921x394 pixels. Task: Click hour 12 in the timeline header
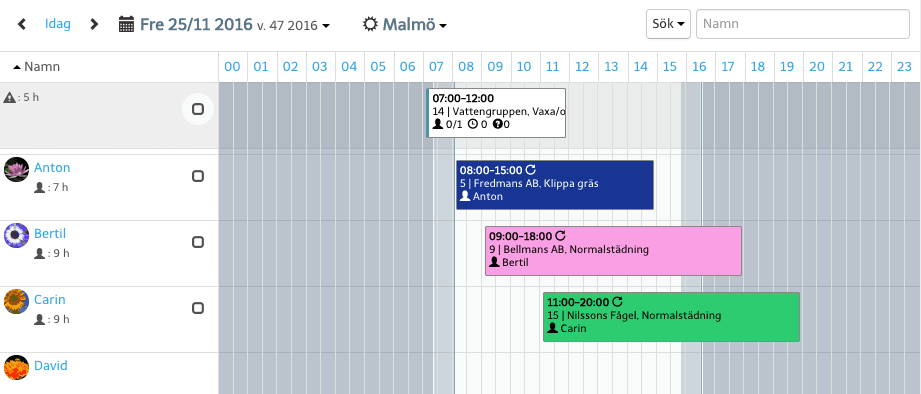582,67
